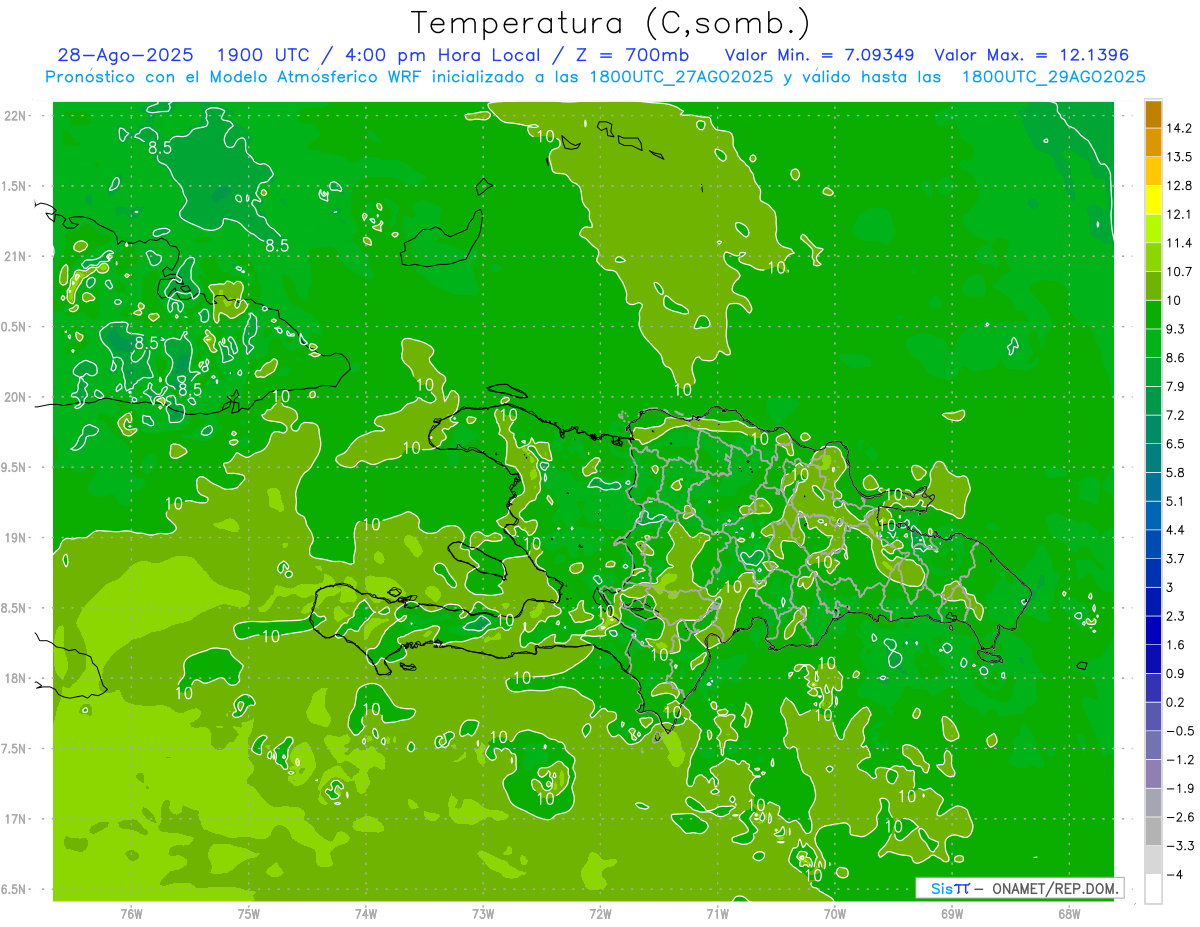
Task: Click the "Valor Max. = 12.1396" value
Action: click(x=1031, y=55)
